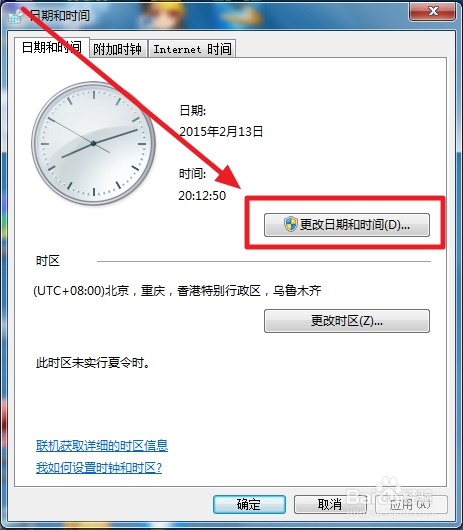Click the date text 2015年2月13日

[x=221, y=131]
